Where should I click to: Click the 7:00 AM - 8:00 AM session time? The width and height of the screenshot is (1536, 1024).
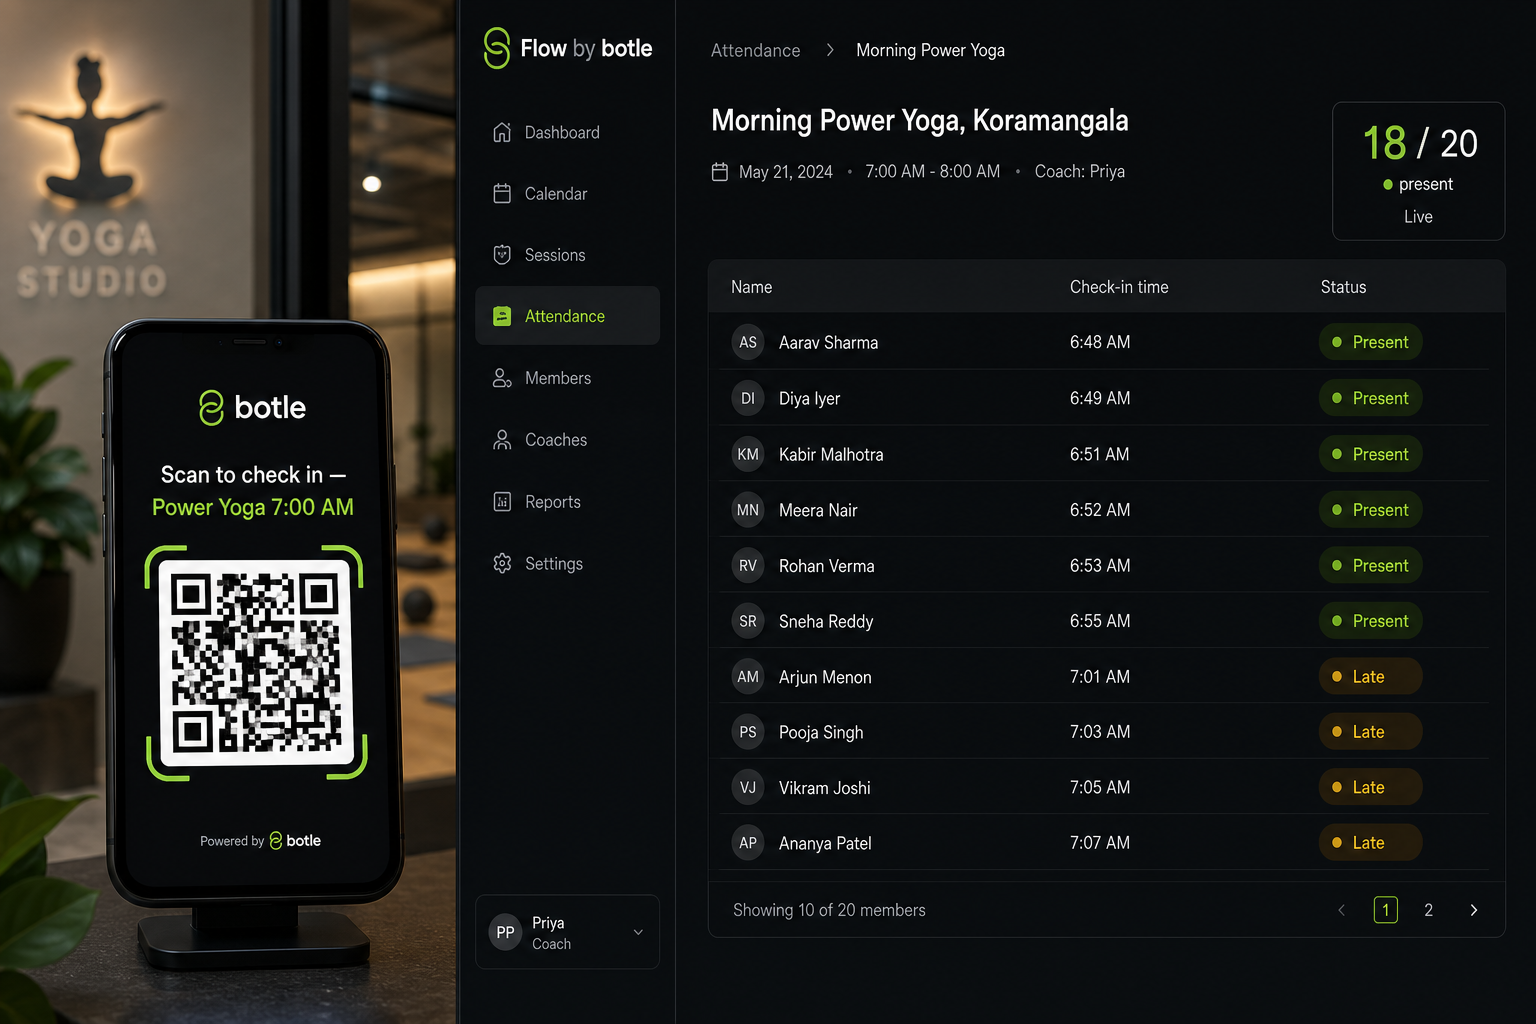click(932, 172)
